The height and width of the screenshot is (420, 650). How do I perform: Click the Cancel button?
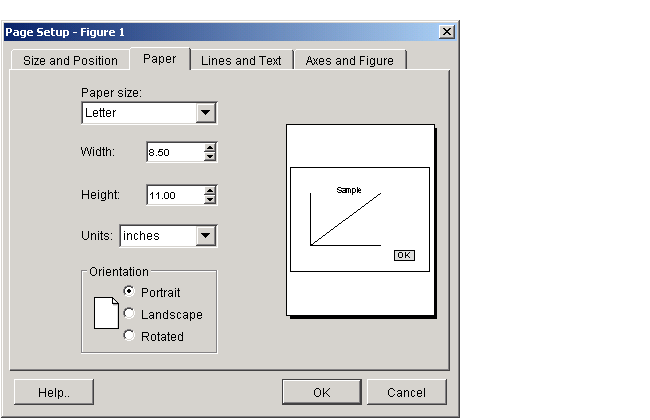click(x=406, y=392)
